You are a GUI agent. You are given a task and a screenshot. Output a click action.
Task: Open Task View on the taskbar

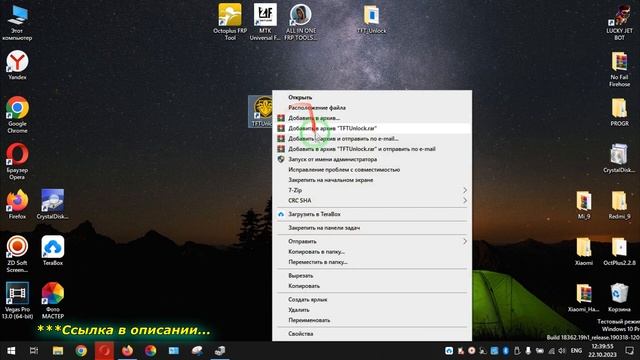click(34, 351)
